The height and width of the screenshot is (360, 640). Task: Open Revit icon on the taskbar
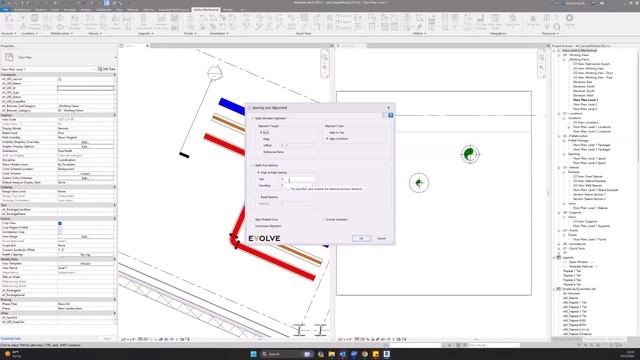coord(387,354)
